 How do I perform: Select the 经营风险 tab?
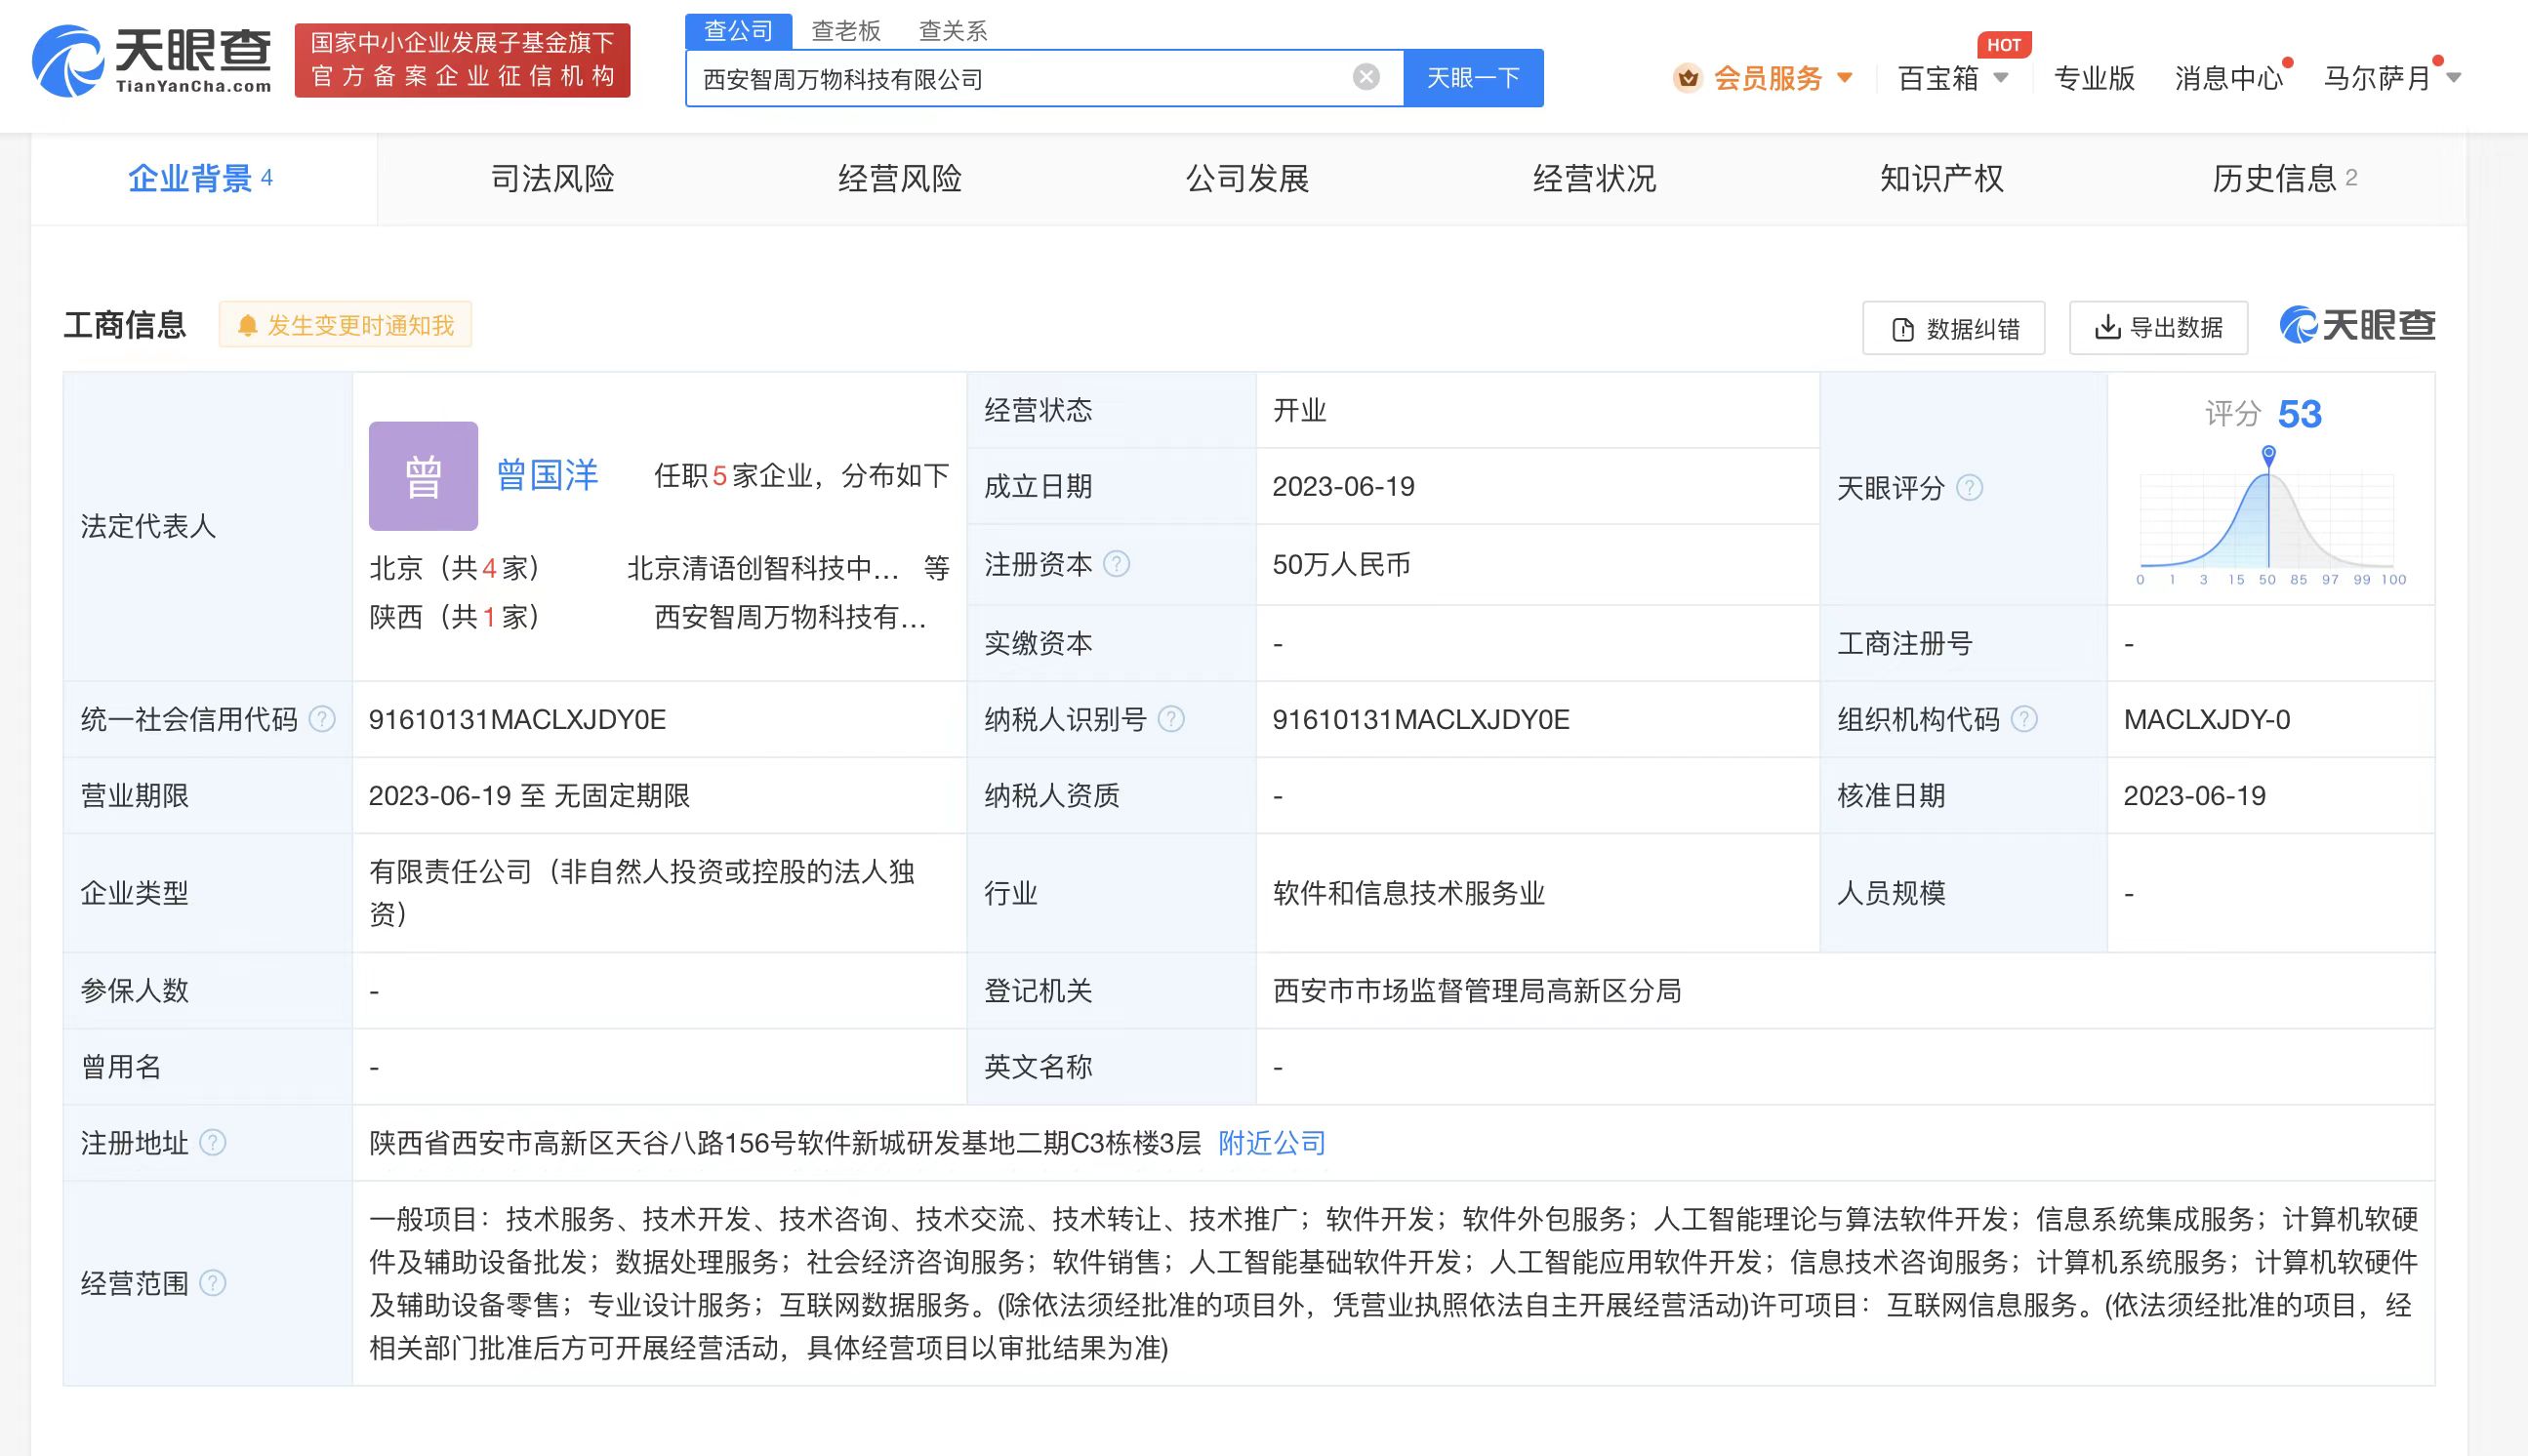(900, 178)
